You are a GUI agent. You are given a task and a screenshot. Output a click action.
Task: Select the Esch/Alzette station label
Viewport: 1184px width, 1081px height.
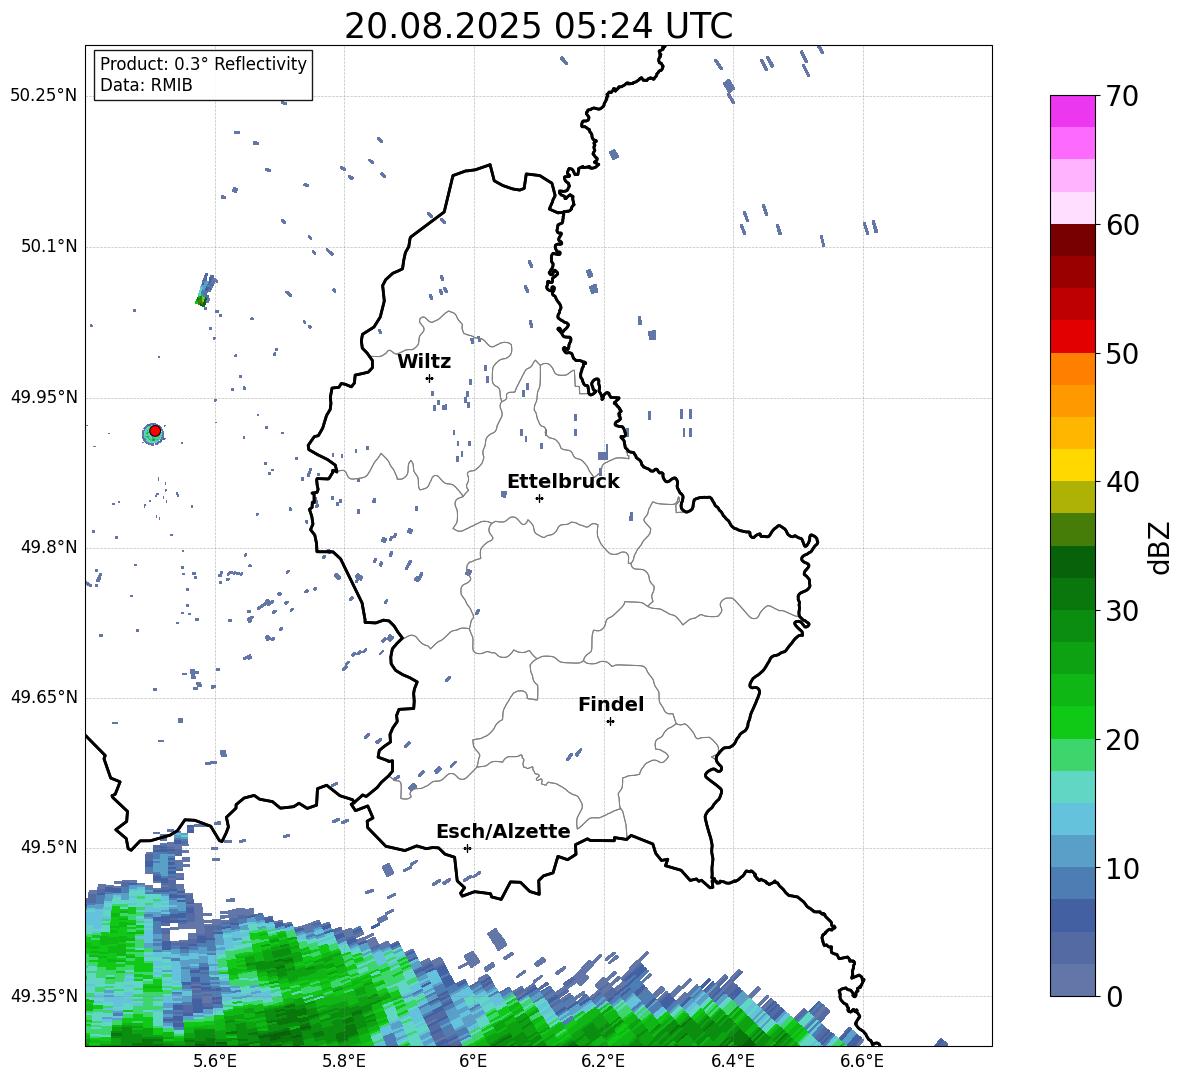503,831
